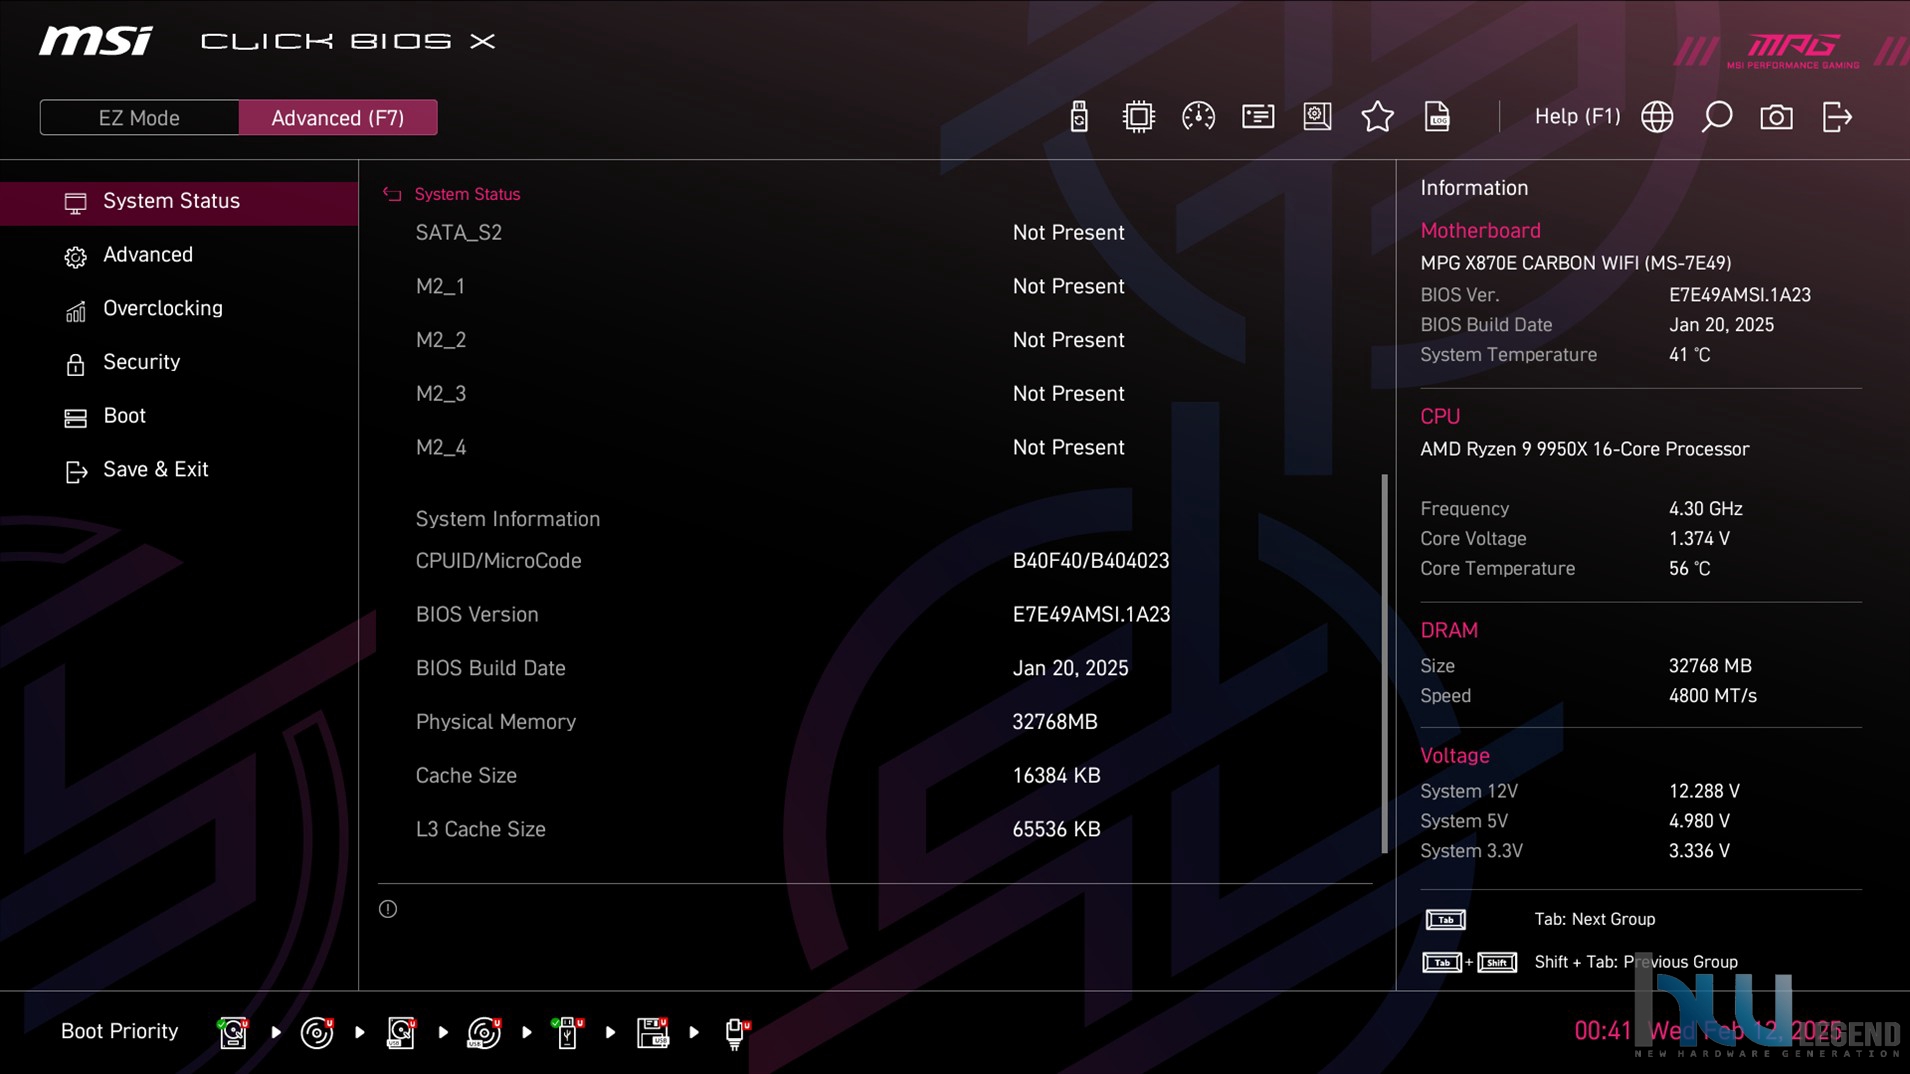
Task: Click the Boot Priority label
Action: (119, 1031)
